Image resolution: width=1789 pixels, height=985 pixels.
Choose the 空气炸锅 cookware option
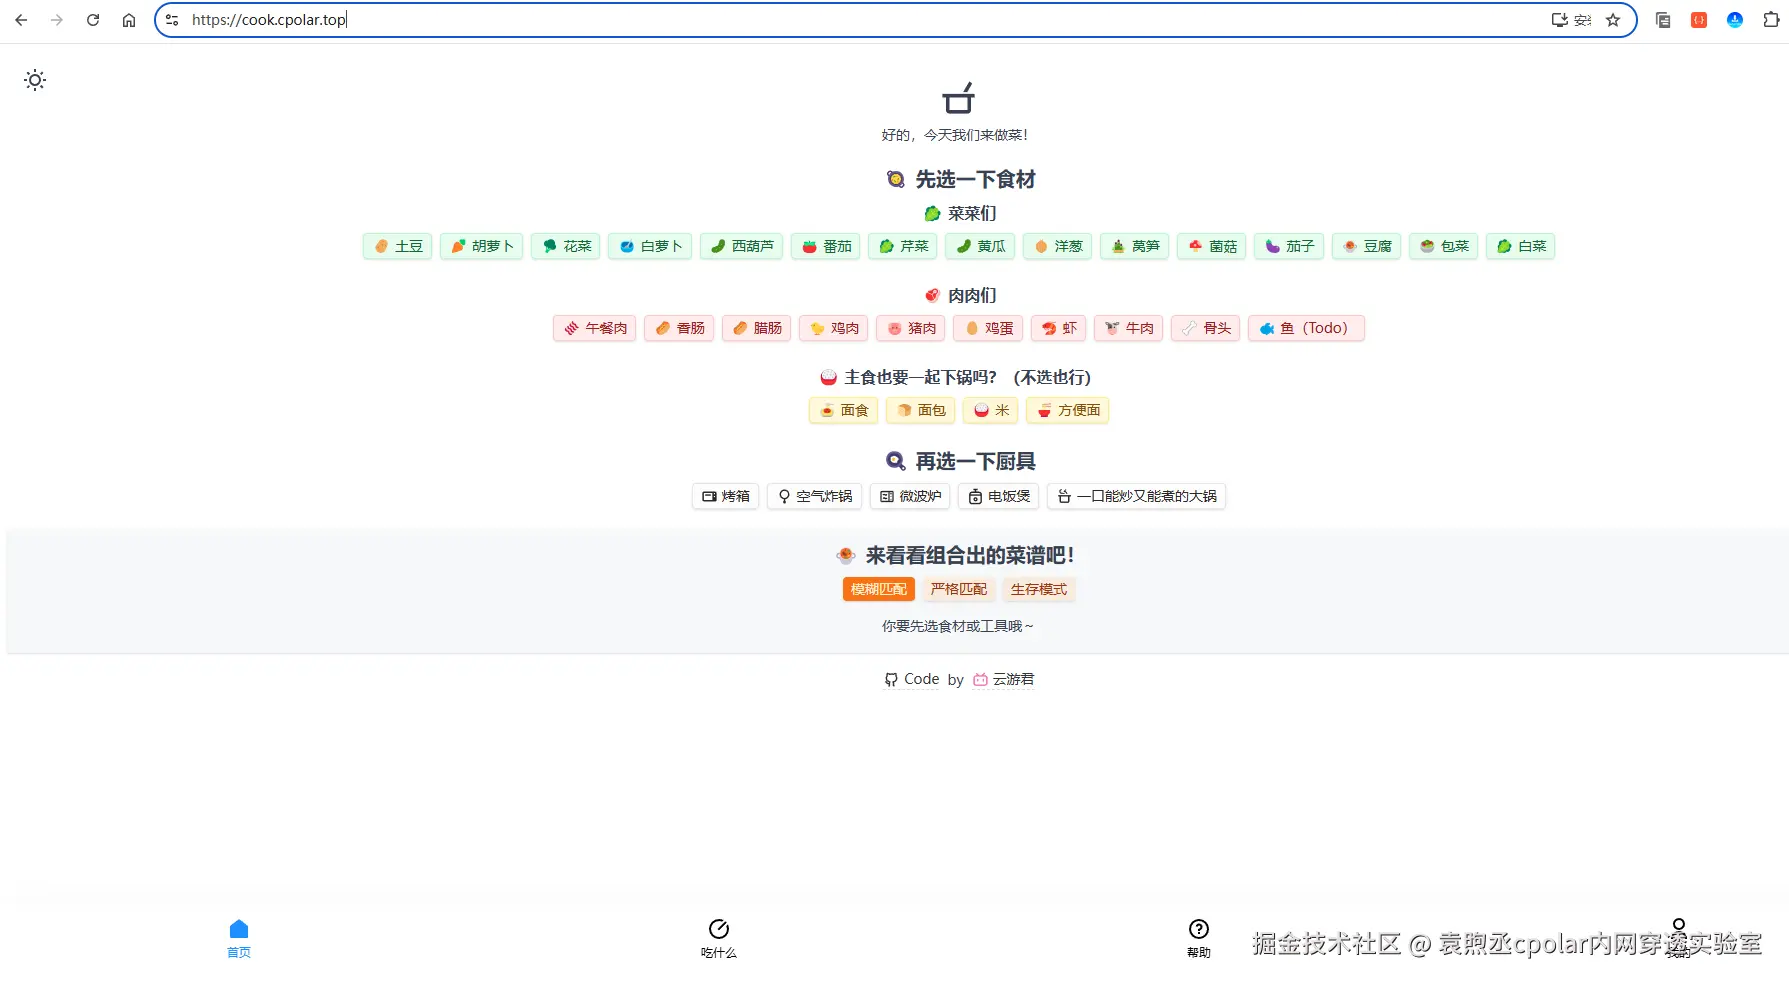[815, 496]
